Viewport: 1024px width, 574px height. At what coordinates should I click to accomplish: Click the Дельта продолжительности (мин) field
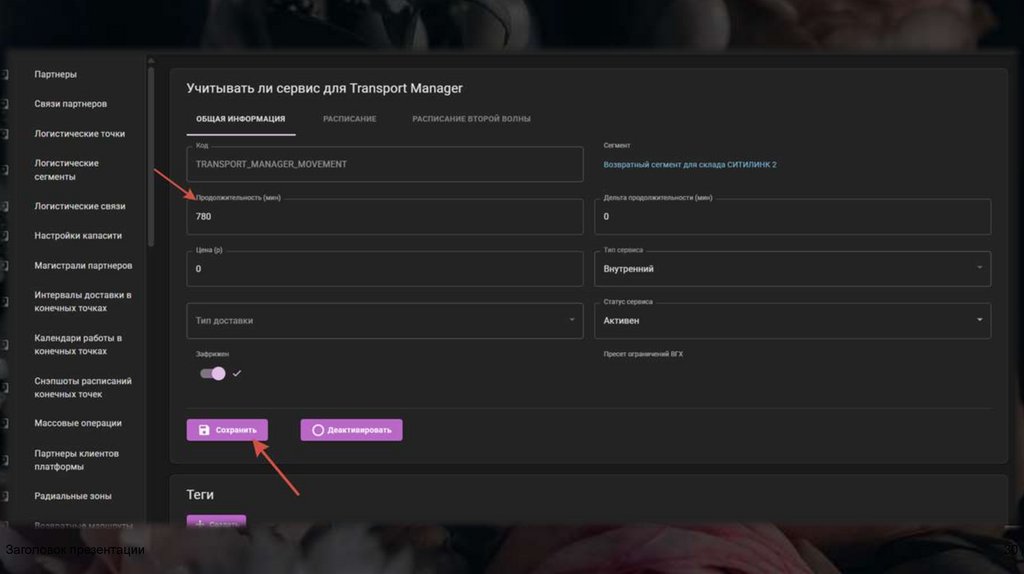tap(792, 216)
